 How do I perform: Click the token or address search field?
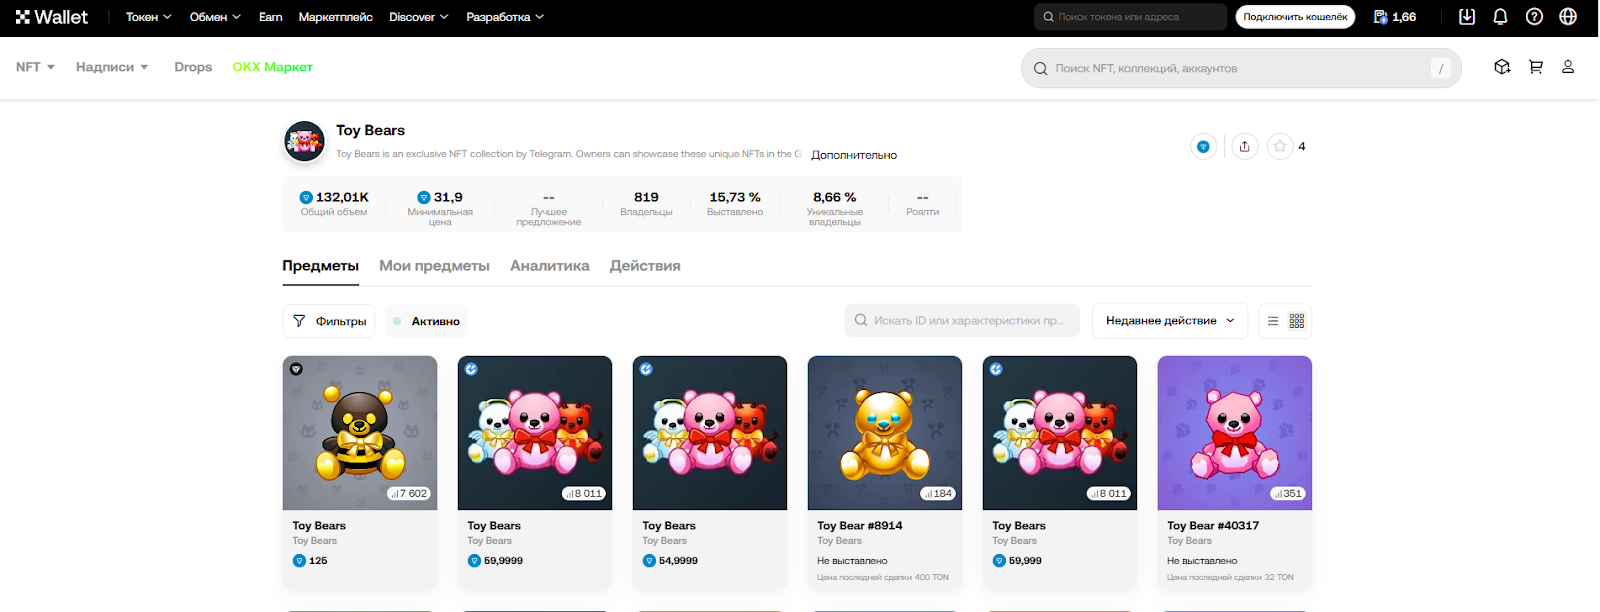pos(1130,17)
